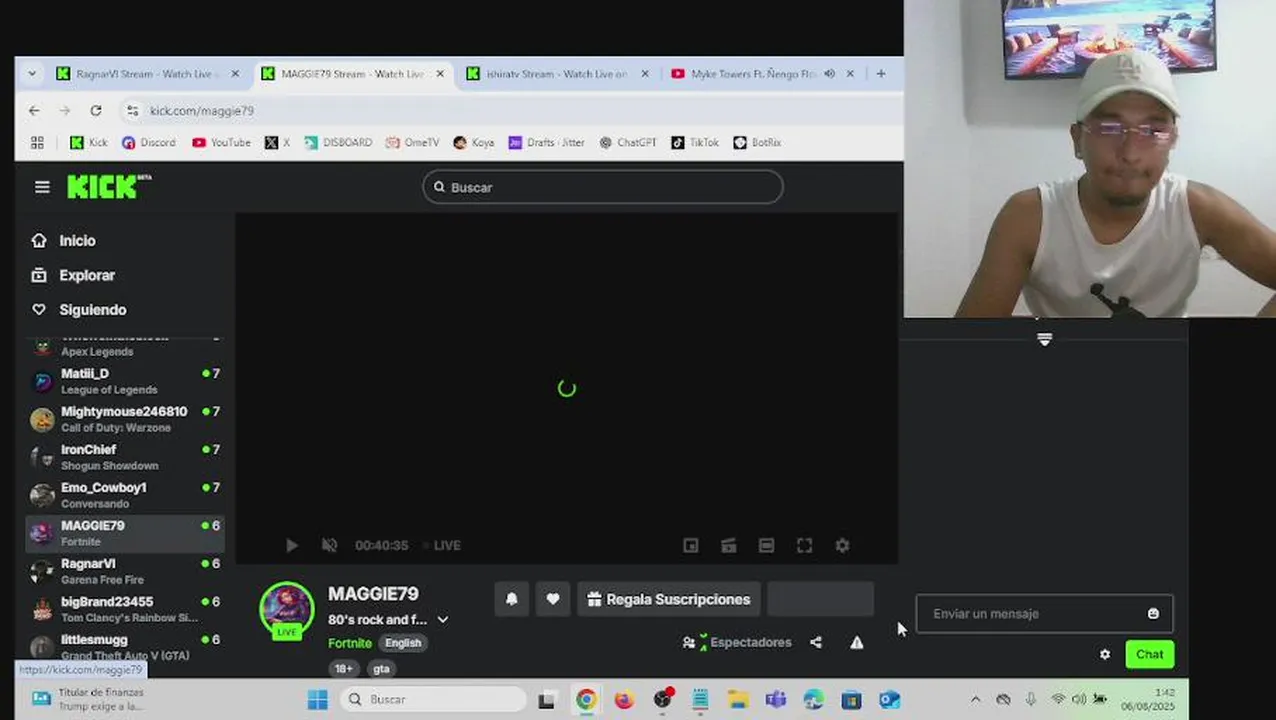Click the chat collapse arrow icon
This screenshot has width=1276, height=720.
pyautogui.click(x=1044, y=340)
